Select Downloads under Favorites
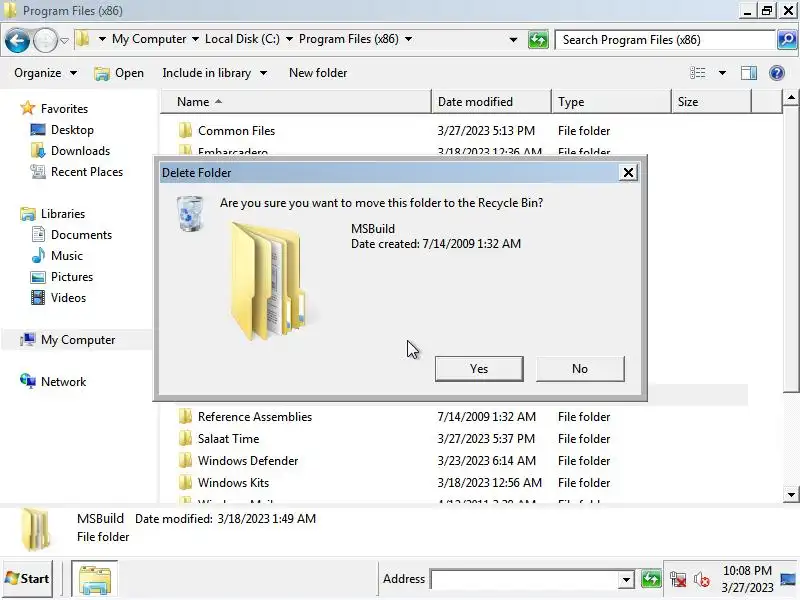Viewport: 800px width, 600px height. pyautogui.click(x=80, y=151)
